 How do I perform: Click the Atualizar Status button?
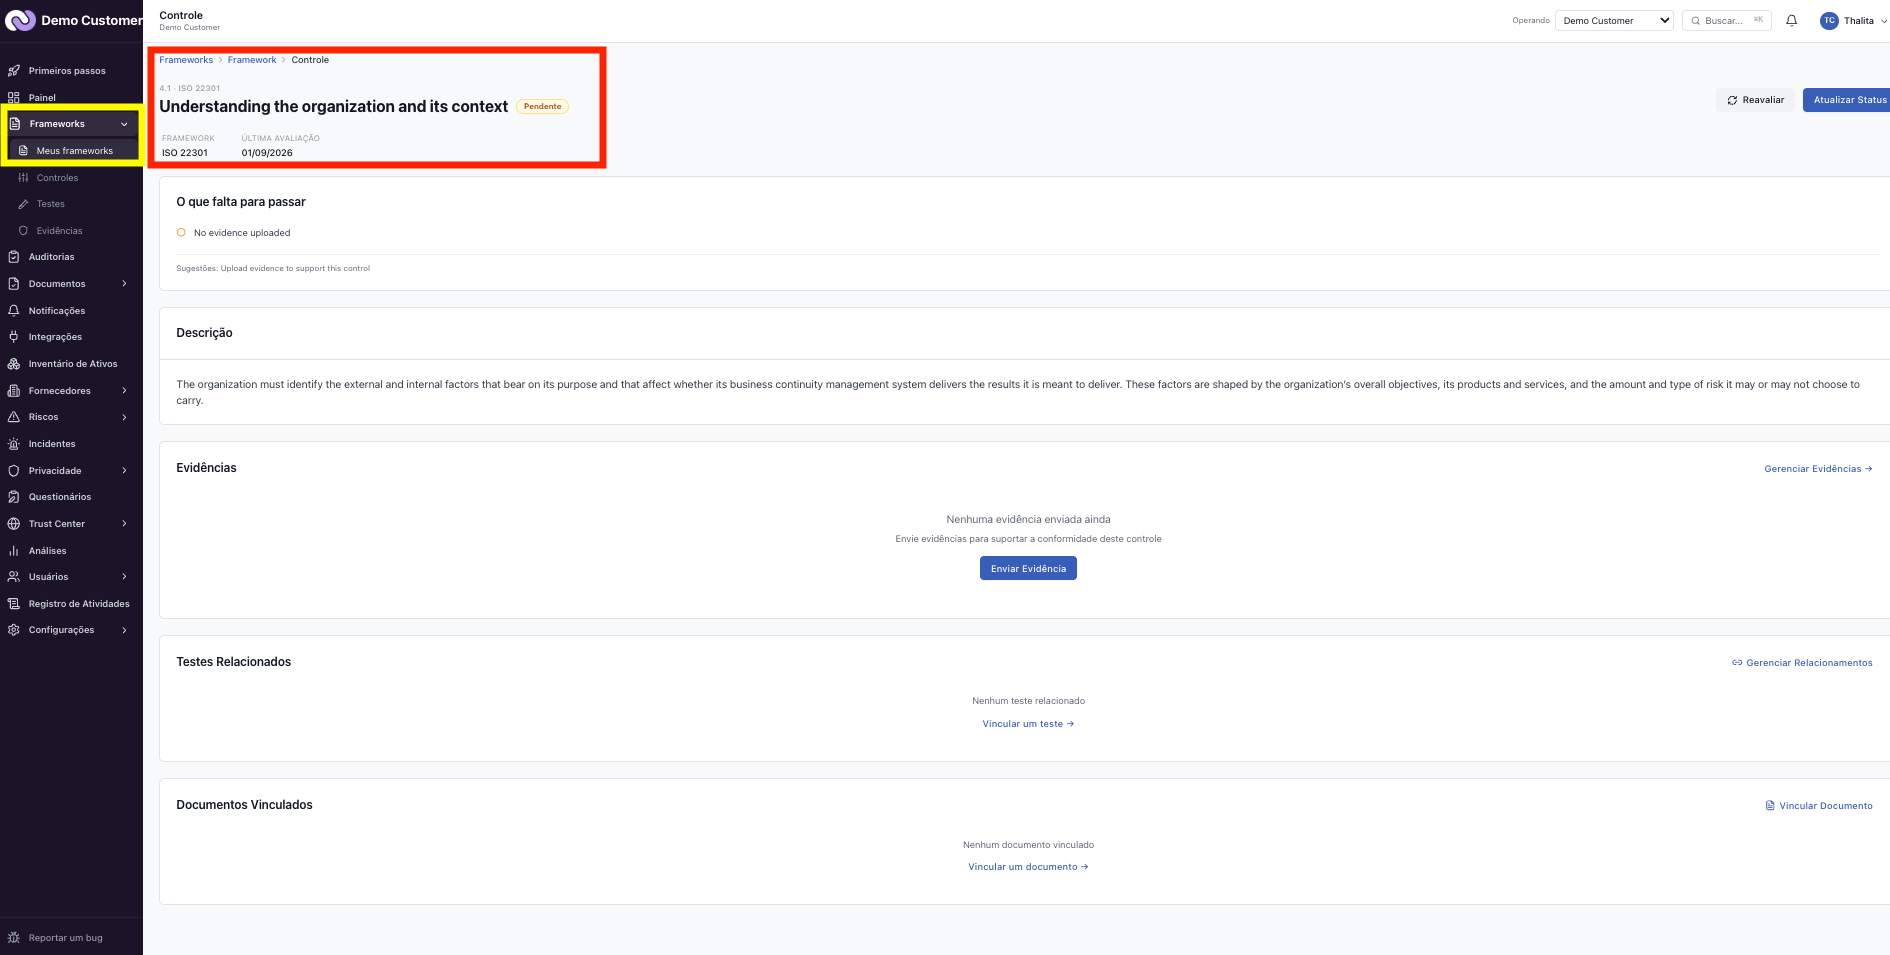pos(1848,100)
